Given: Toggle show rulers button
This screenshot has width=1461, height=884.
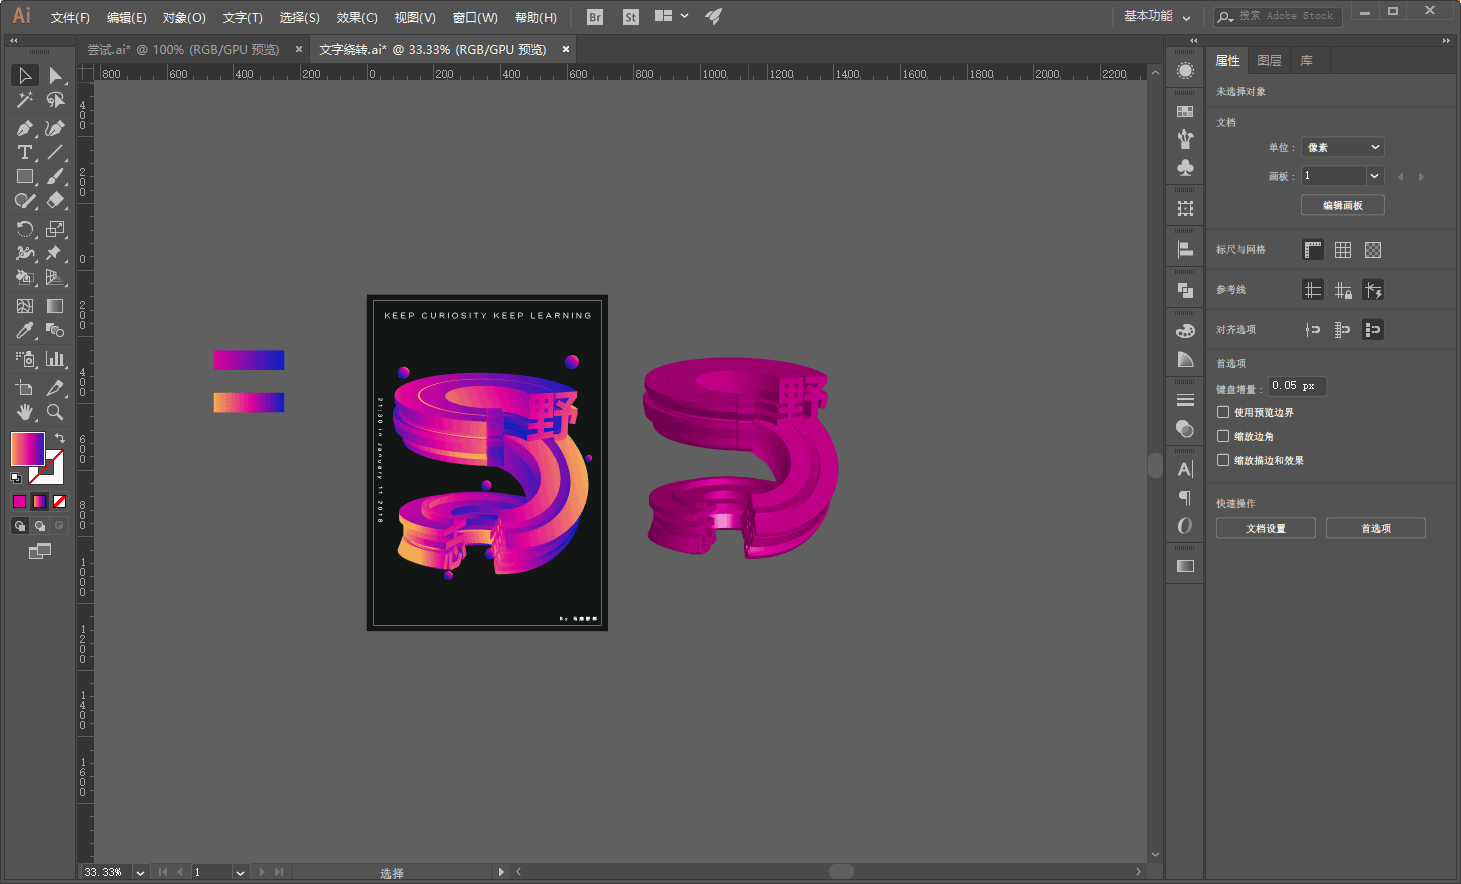Looking at the screenshot, I should 1313,250.
